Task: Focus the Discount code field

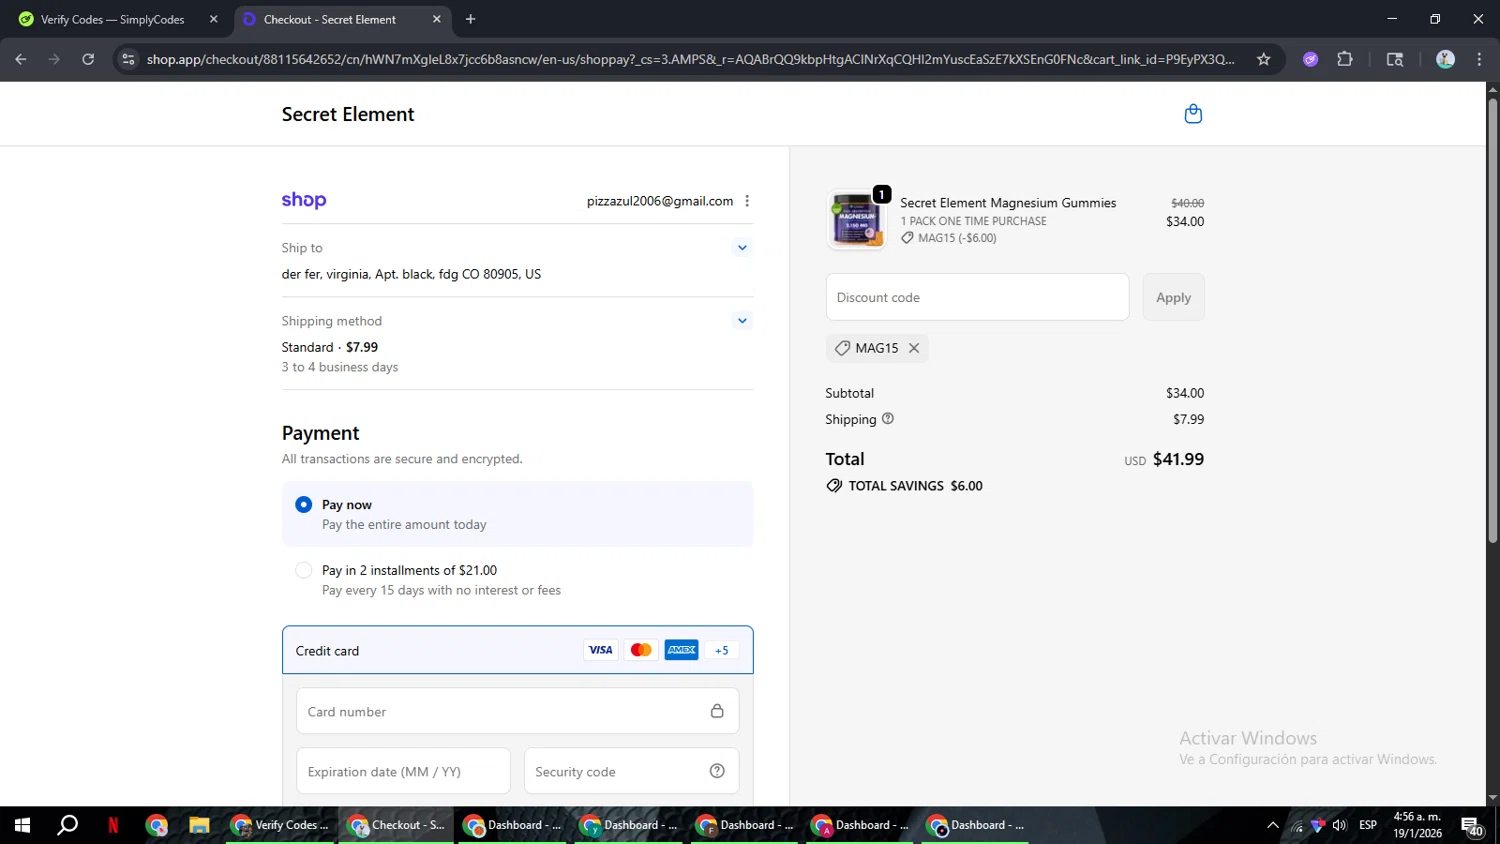Action: click(x=977, y=297)
